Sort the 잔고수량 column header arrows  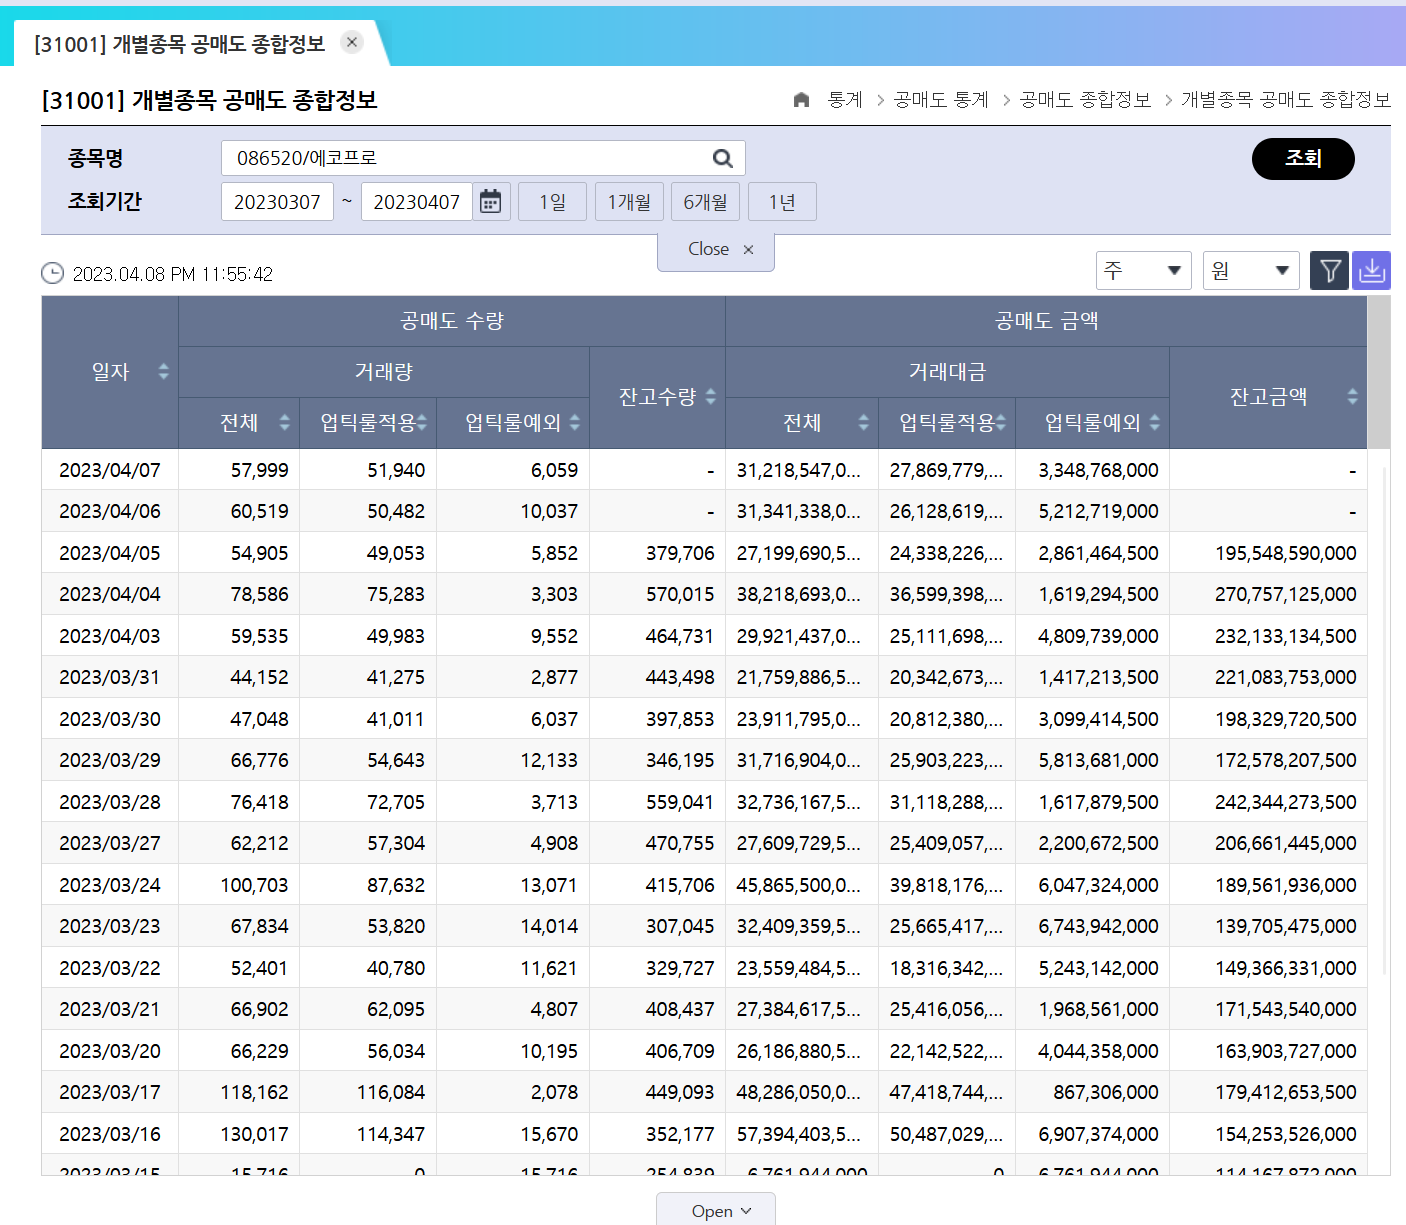coord(710,396)
